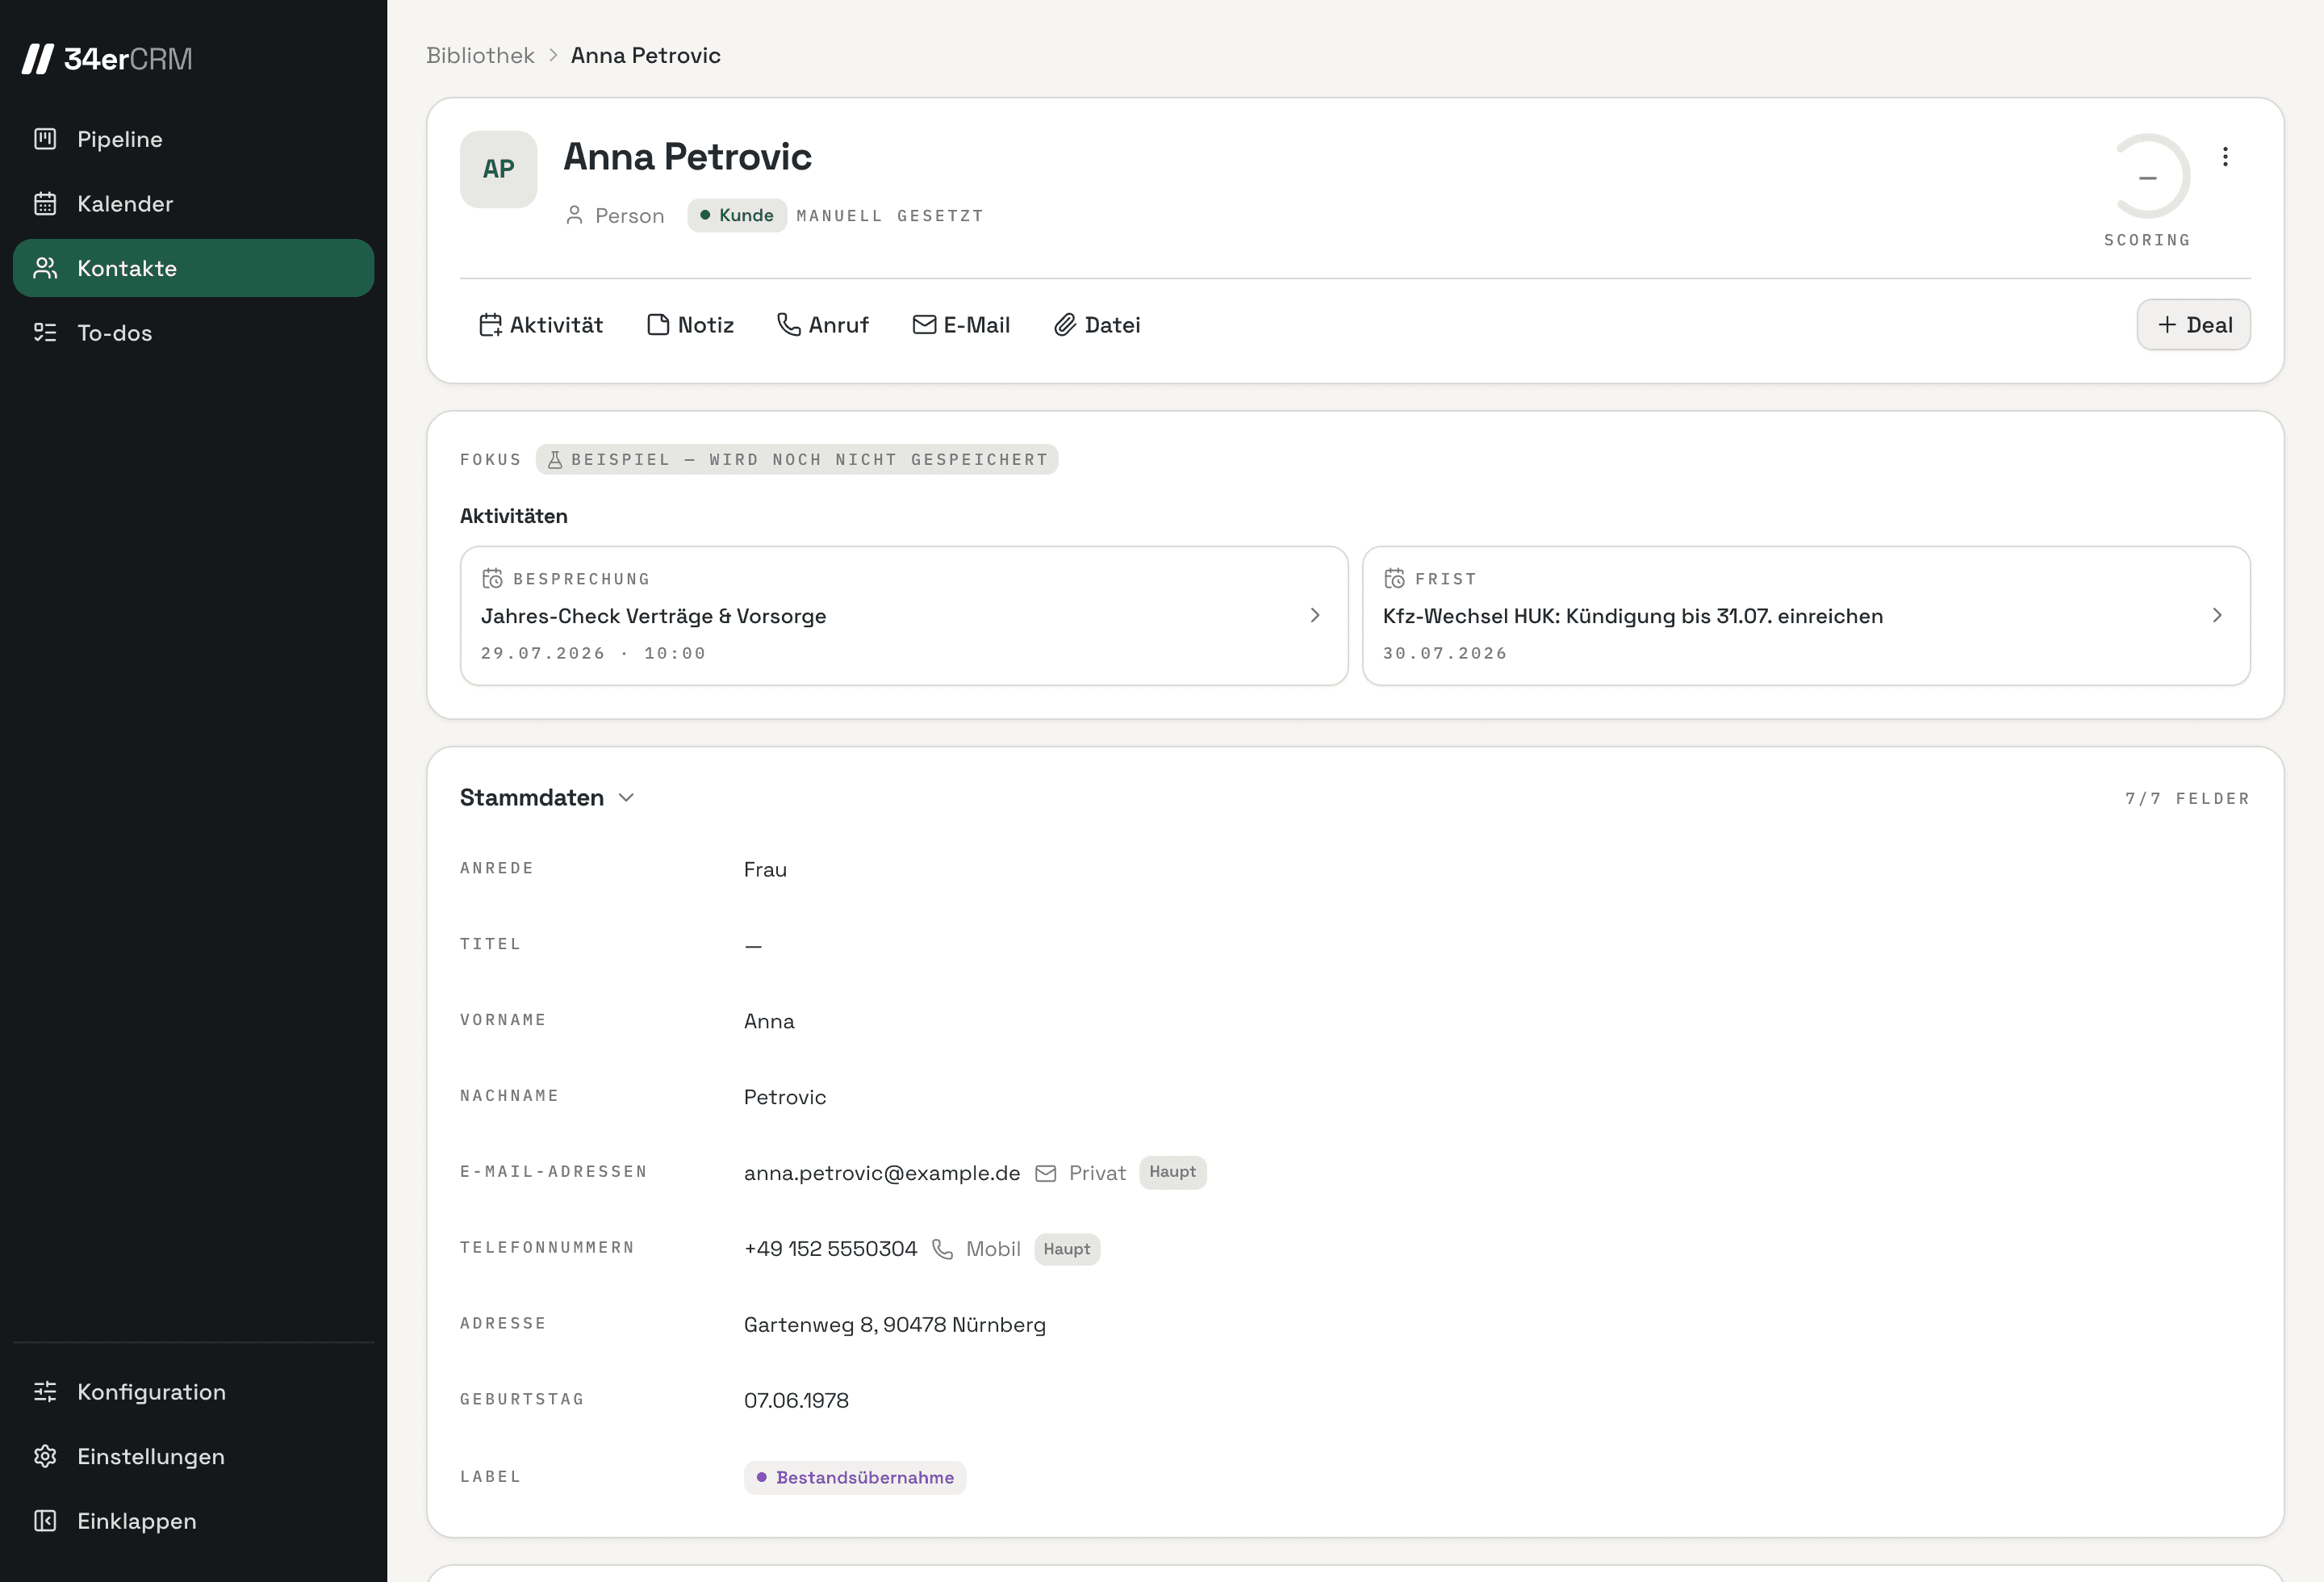The height and width of the screenshot is (1582, 2324).
Task: Click the empty Titel value dash
Action: tap(753, 946)
